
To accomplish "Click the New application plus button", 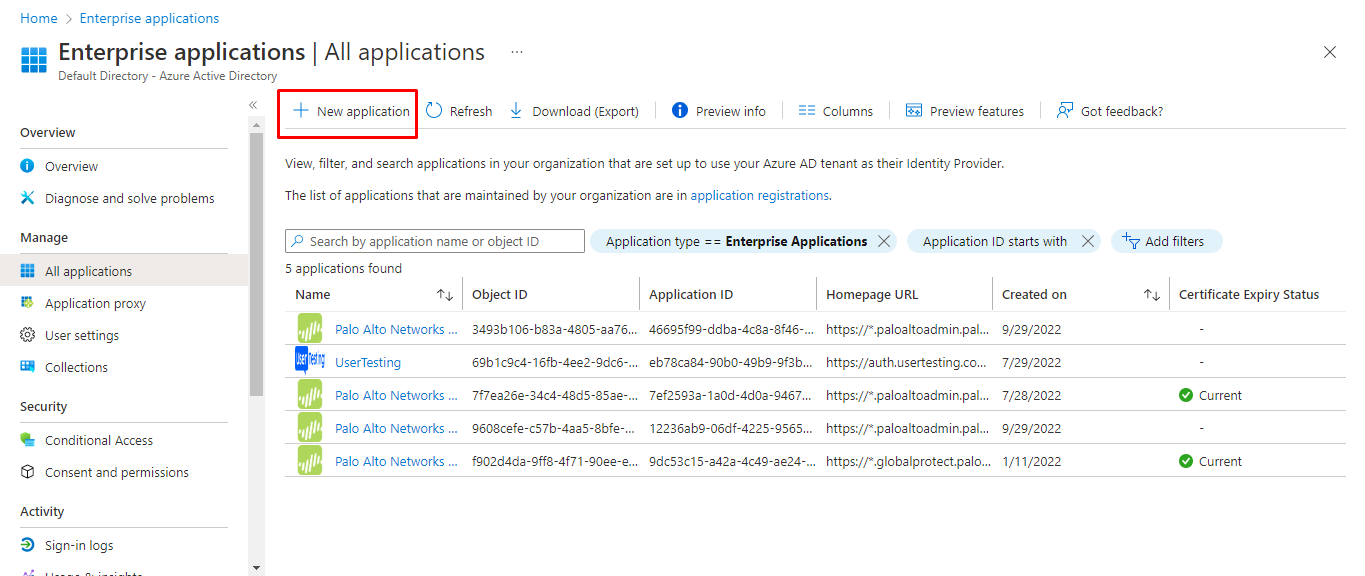I will (x=350, y=111).
